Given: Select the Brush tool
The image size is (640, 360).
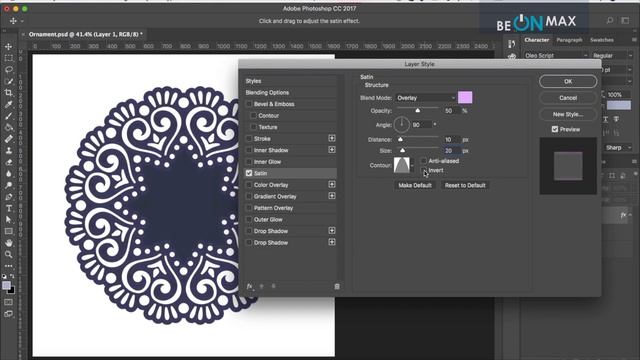Looking at the screenshot, I should (x=9, y=116).
